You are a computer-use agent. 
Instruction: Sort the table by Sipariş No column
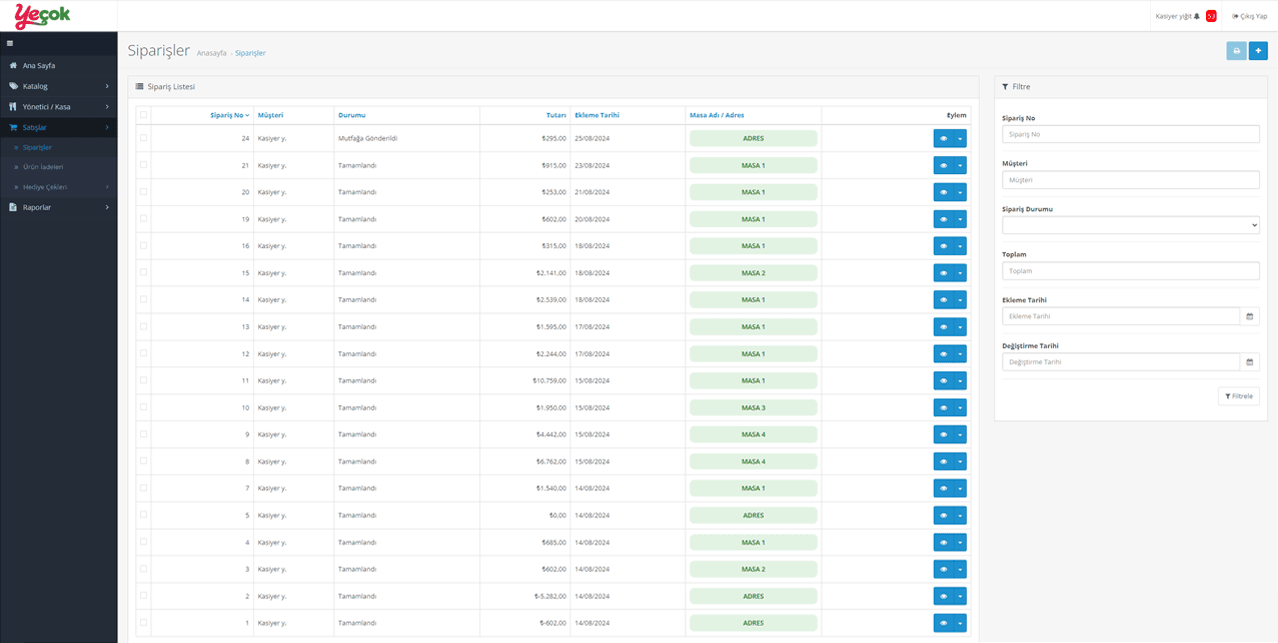tap(230, 115)
